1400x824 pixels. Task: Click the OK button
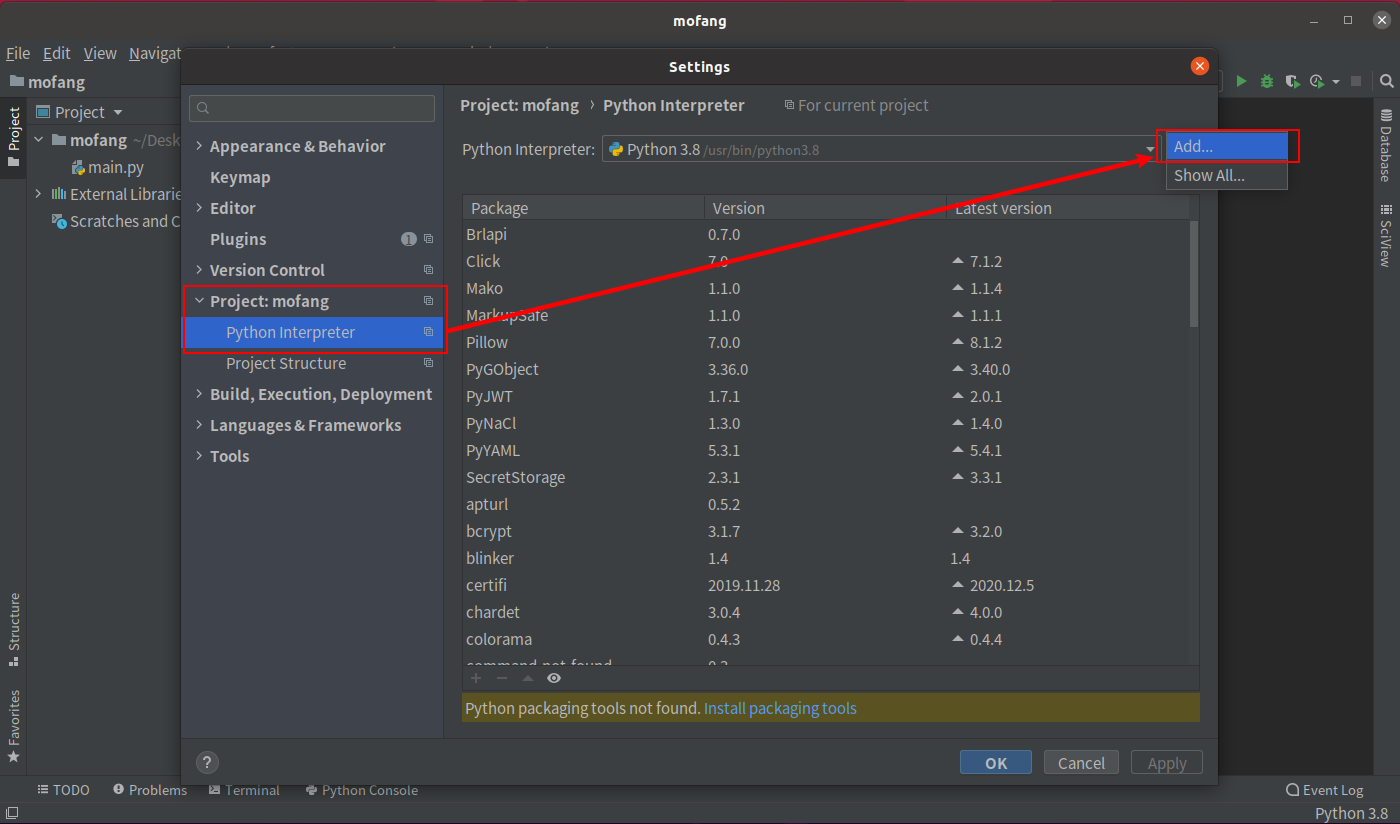(x=996, y=762)
